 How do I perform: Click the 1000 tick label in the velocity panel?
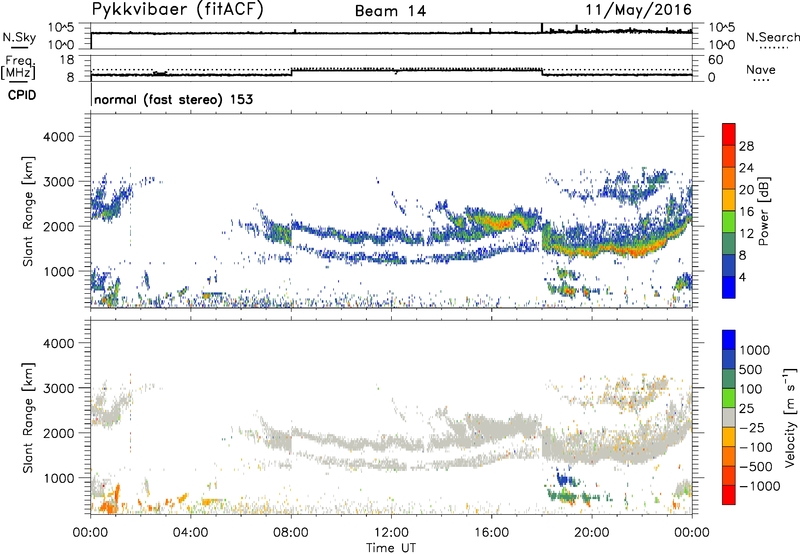click(x=59, y=478)
